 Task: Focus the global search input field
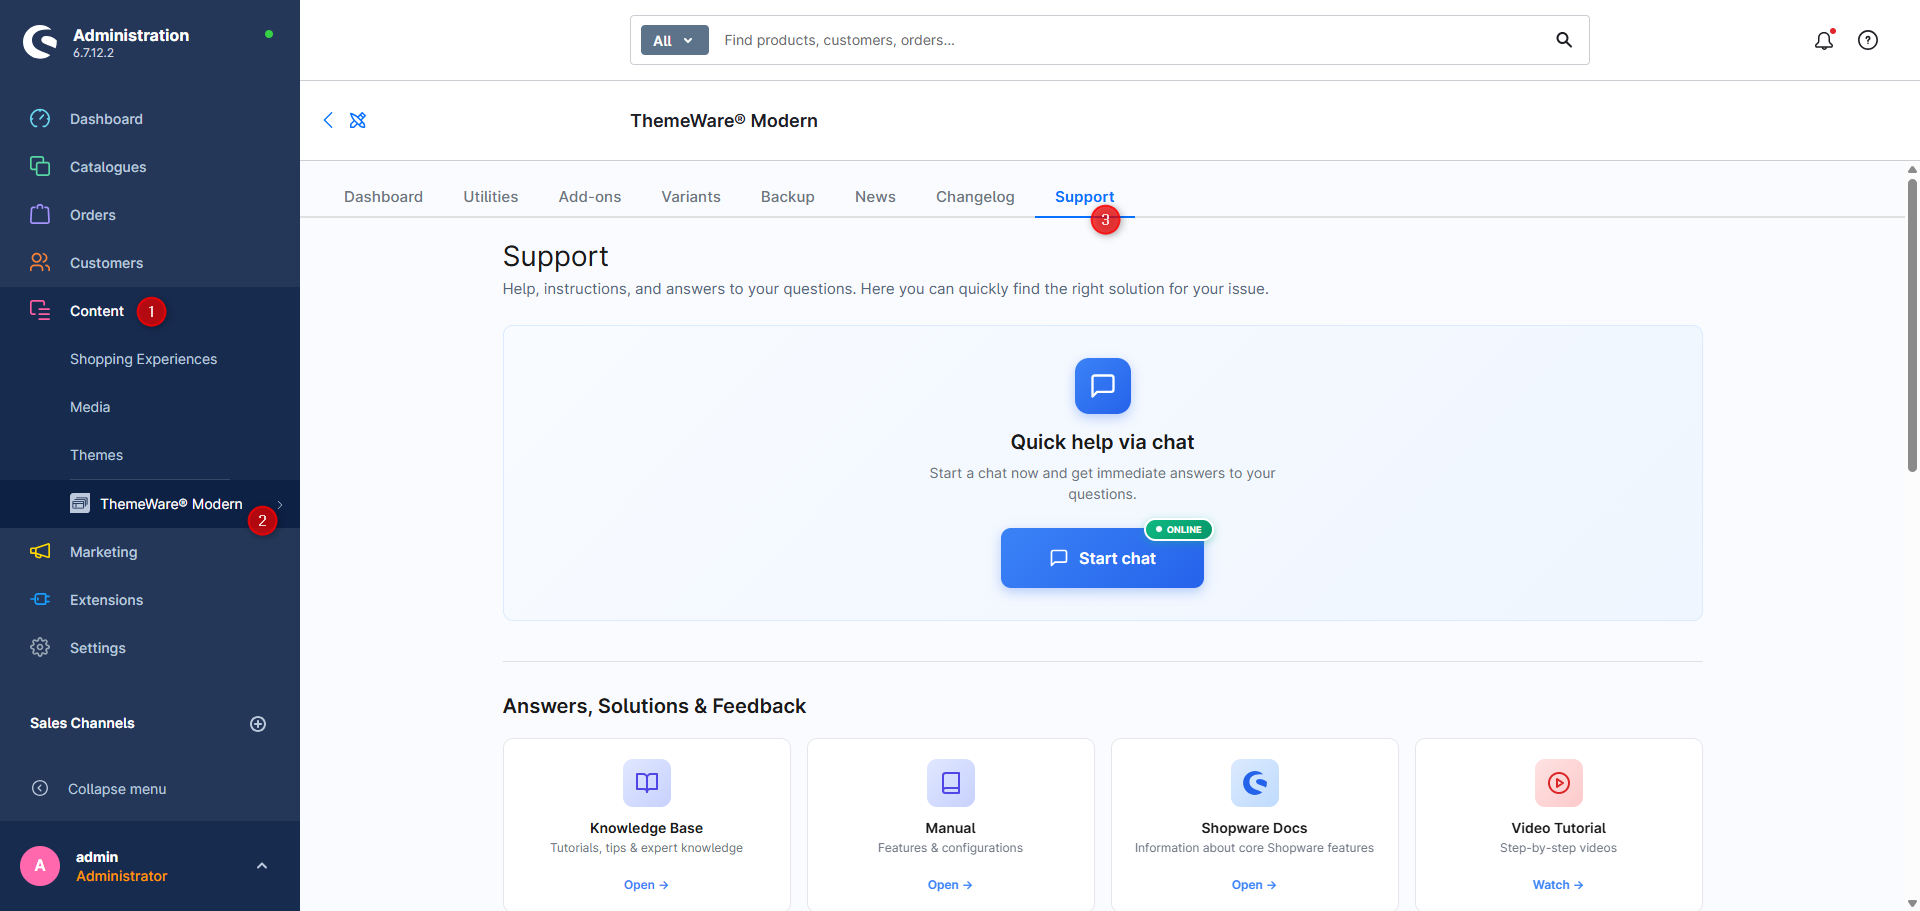[x=1130, y=40]
